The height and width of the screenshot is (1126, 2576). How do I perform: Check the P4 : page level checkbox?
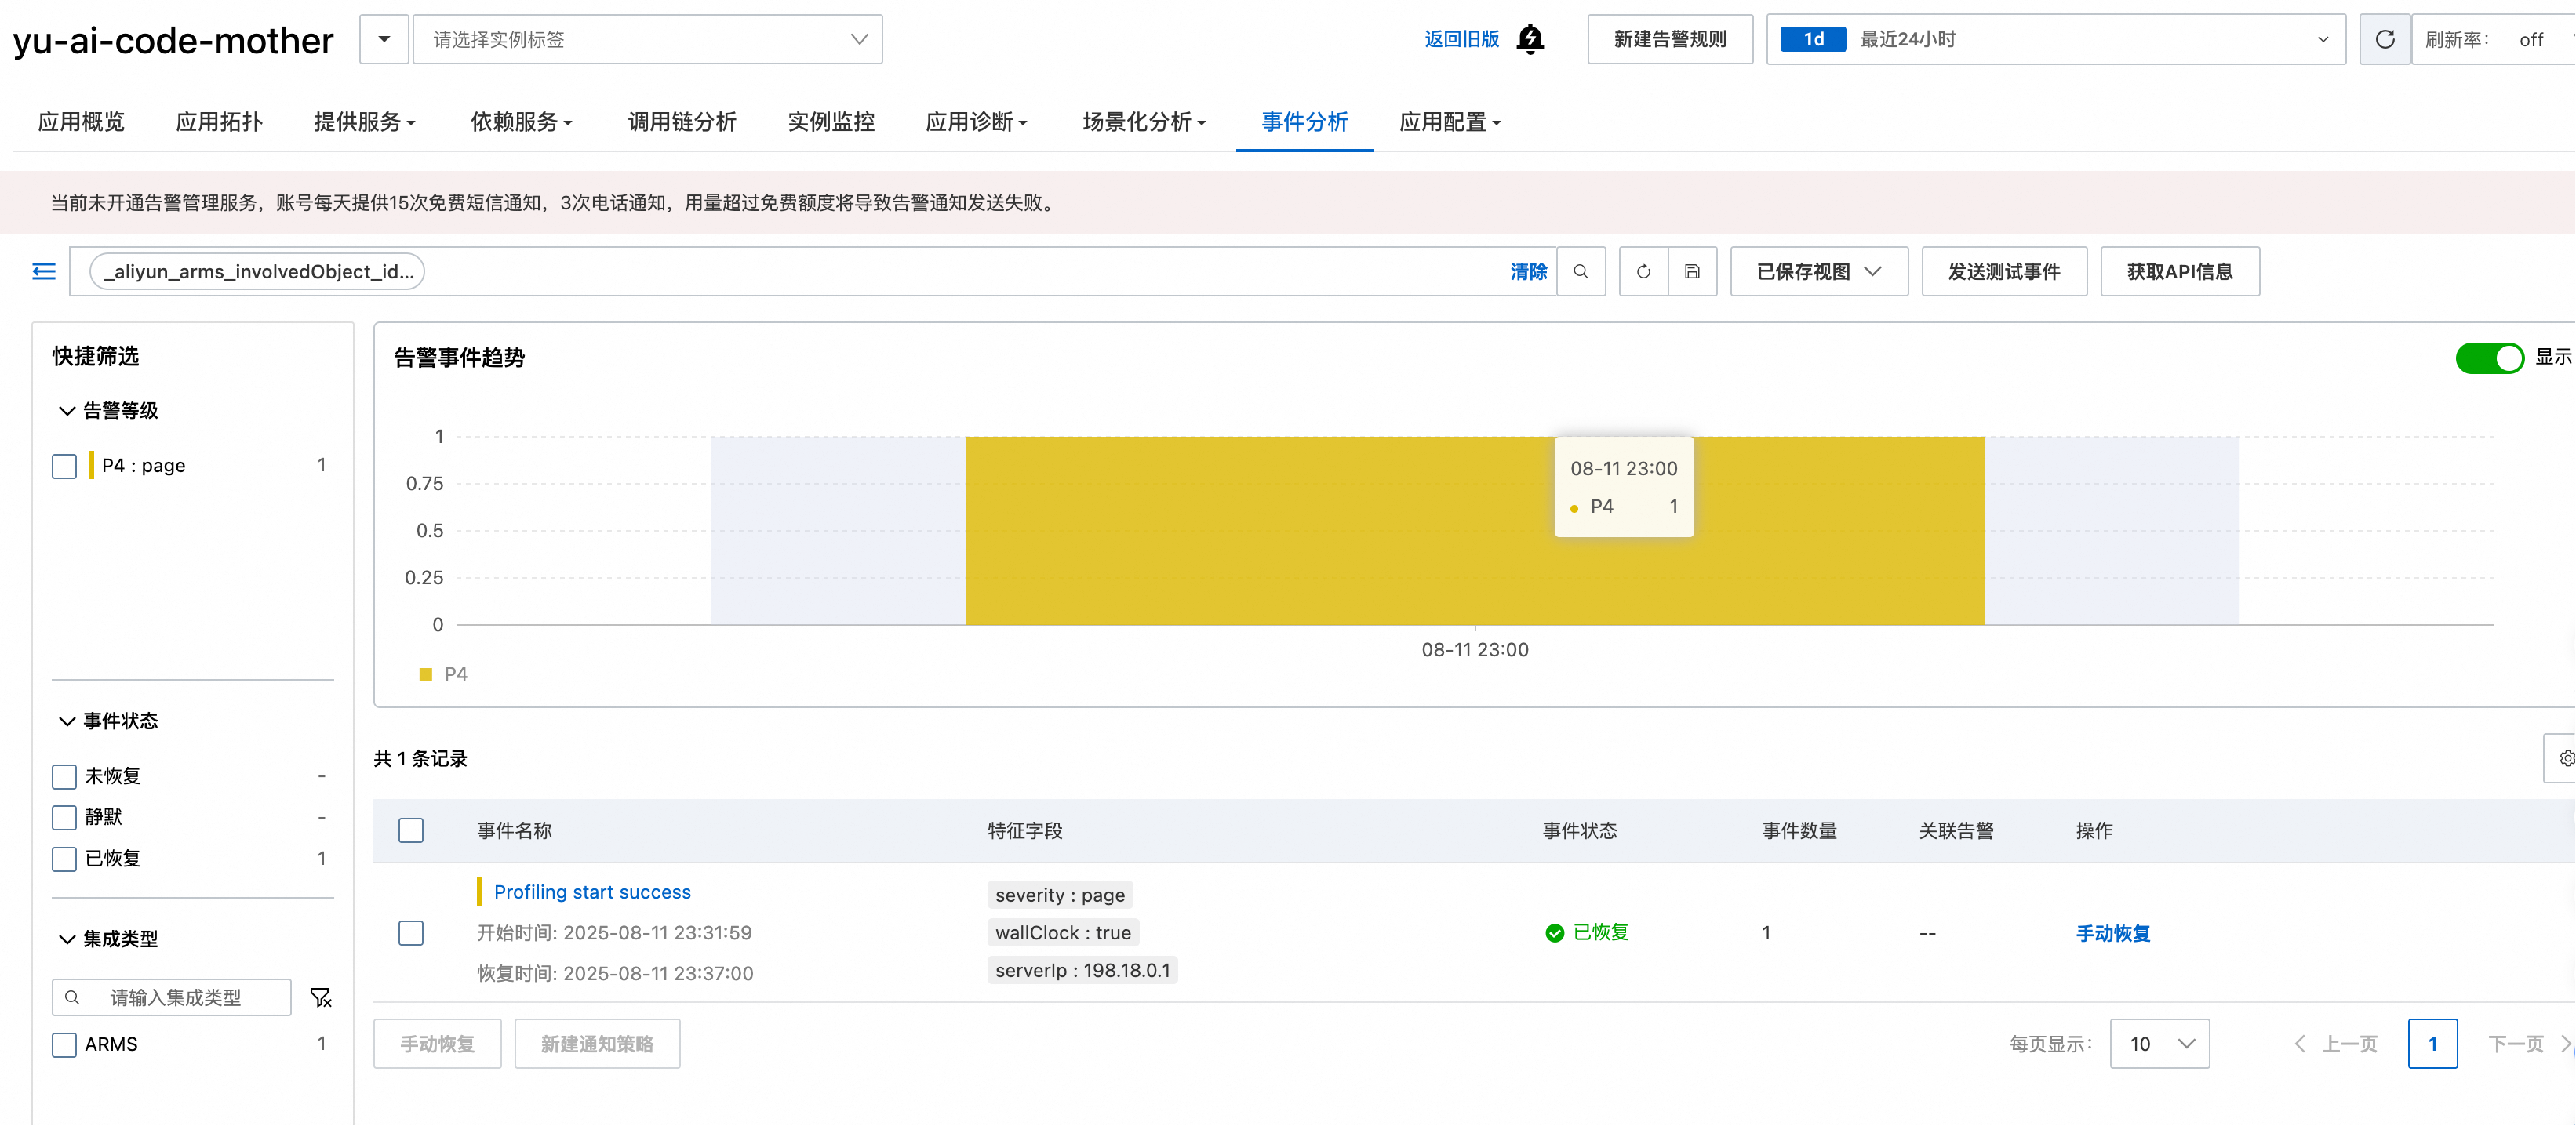pos(64,466)
